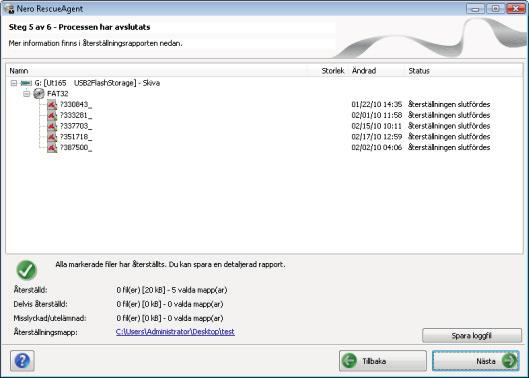Click the date 02/15/10 10:11
This screenshot has width=529, height=378.
coord(377,126)
